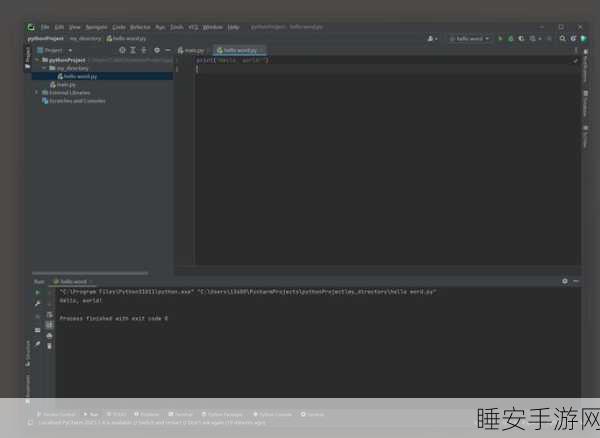Click the pin icon in Run panel
Screen dimensions: 600x438
(38, 344)
